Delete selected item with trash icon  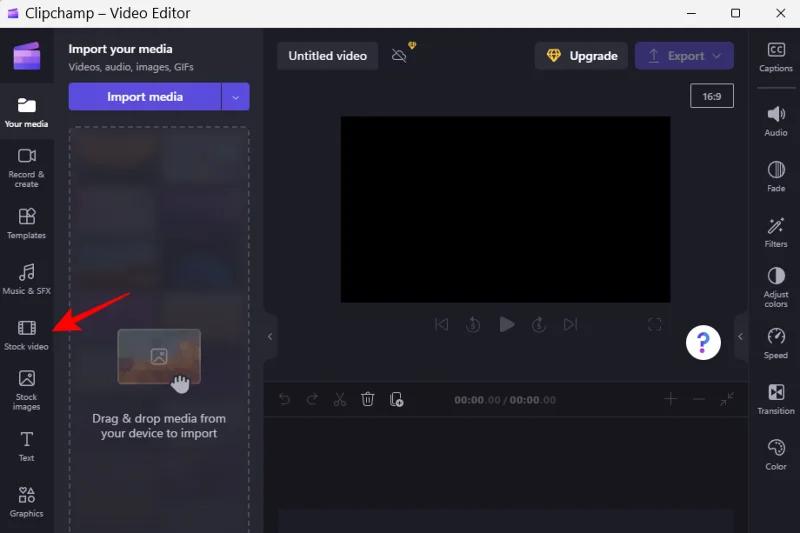click(x=368, y=399)
